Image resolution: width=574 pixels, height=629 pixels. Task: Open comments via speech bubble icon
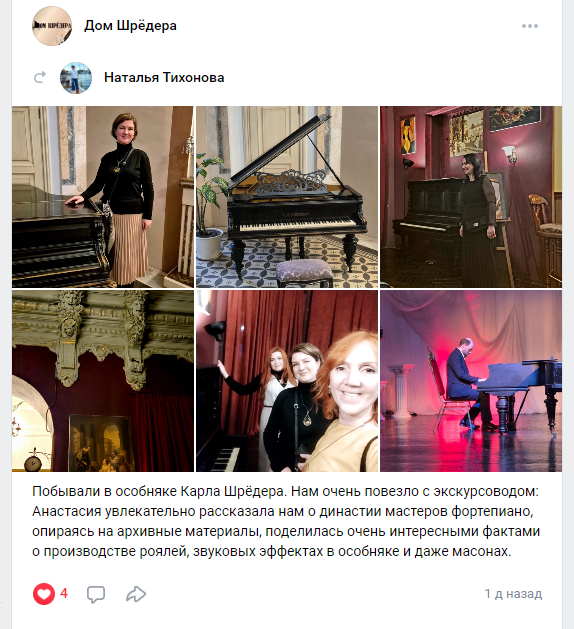(96, 594)
